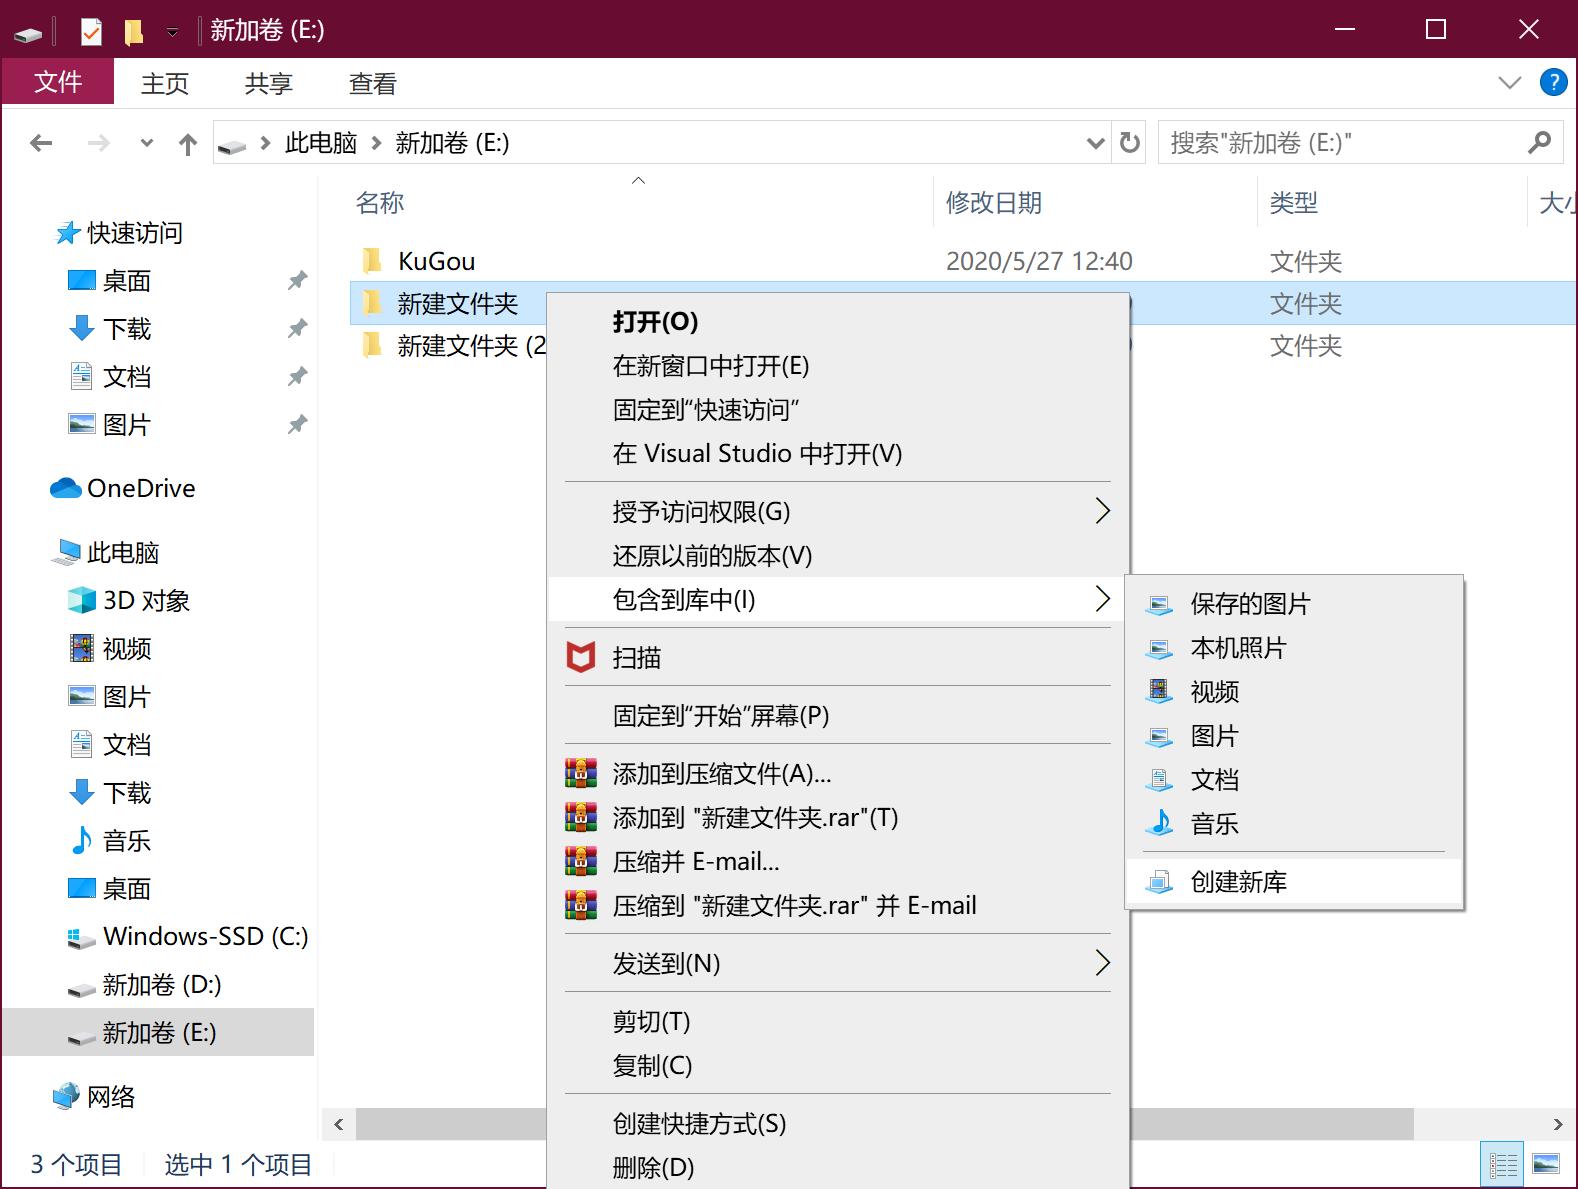Viewport: 1578px width, 1189px height.
Task: Select 本机照片 library in submenu
Action: coord(1294,648)
